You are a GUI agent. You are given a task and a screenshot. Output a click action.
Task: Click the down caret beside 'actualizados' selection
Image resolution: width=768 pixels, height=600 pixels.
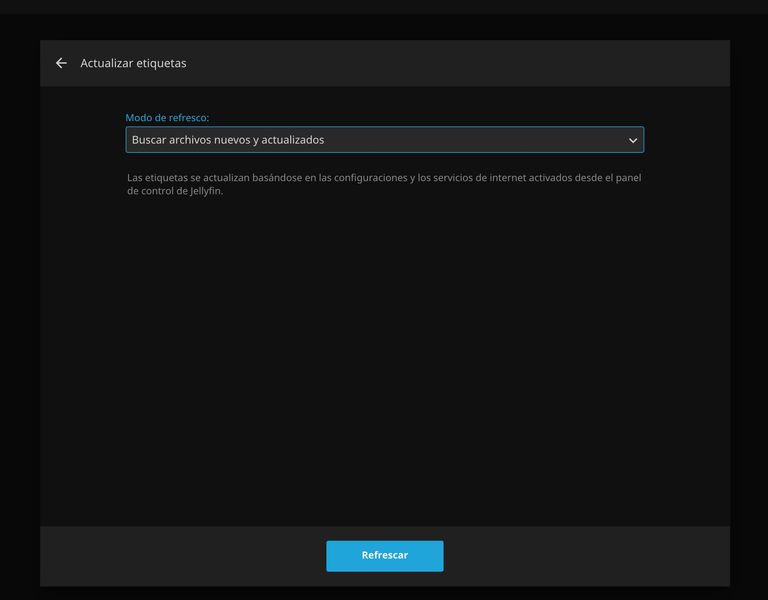click(x=632, y=141)
